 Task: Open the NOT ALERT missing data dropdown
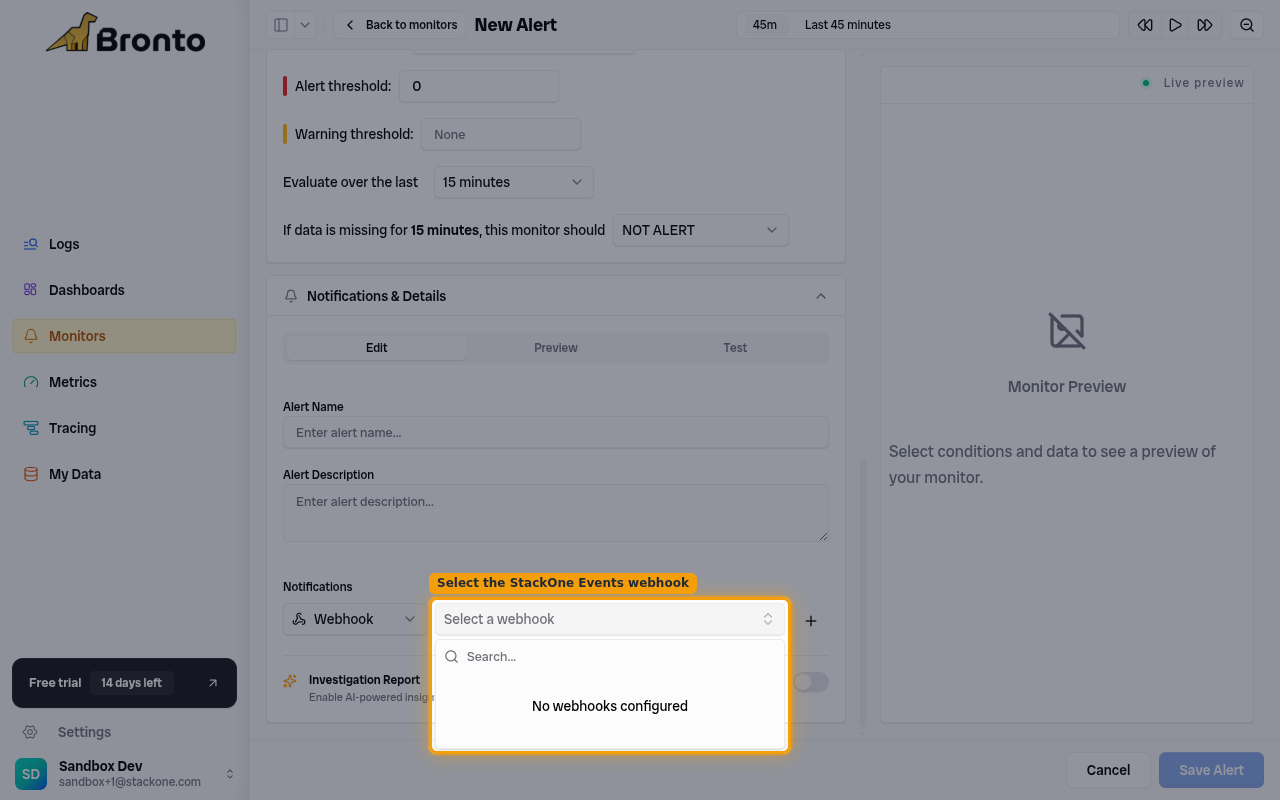[x=700, y=230]
